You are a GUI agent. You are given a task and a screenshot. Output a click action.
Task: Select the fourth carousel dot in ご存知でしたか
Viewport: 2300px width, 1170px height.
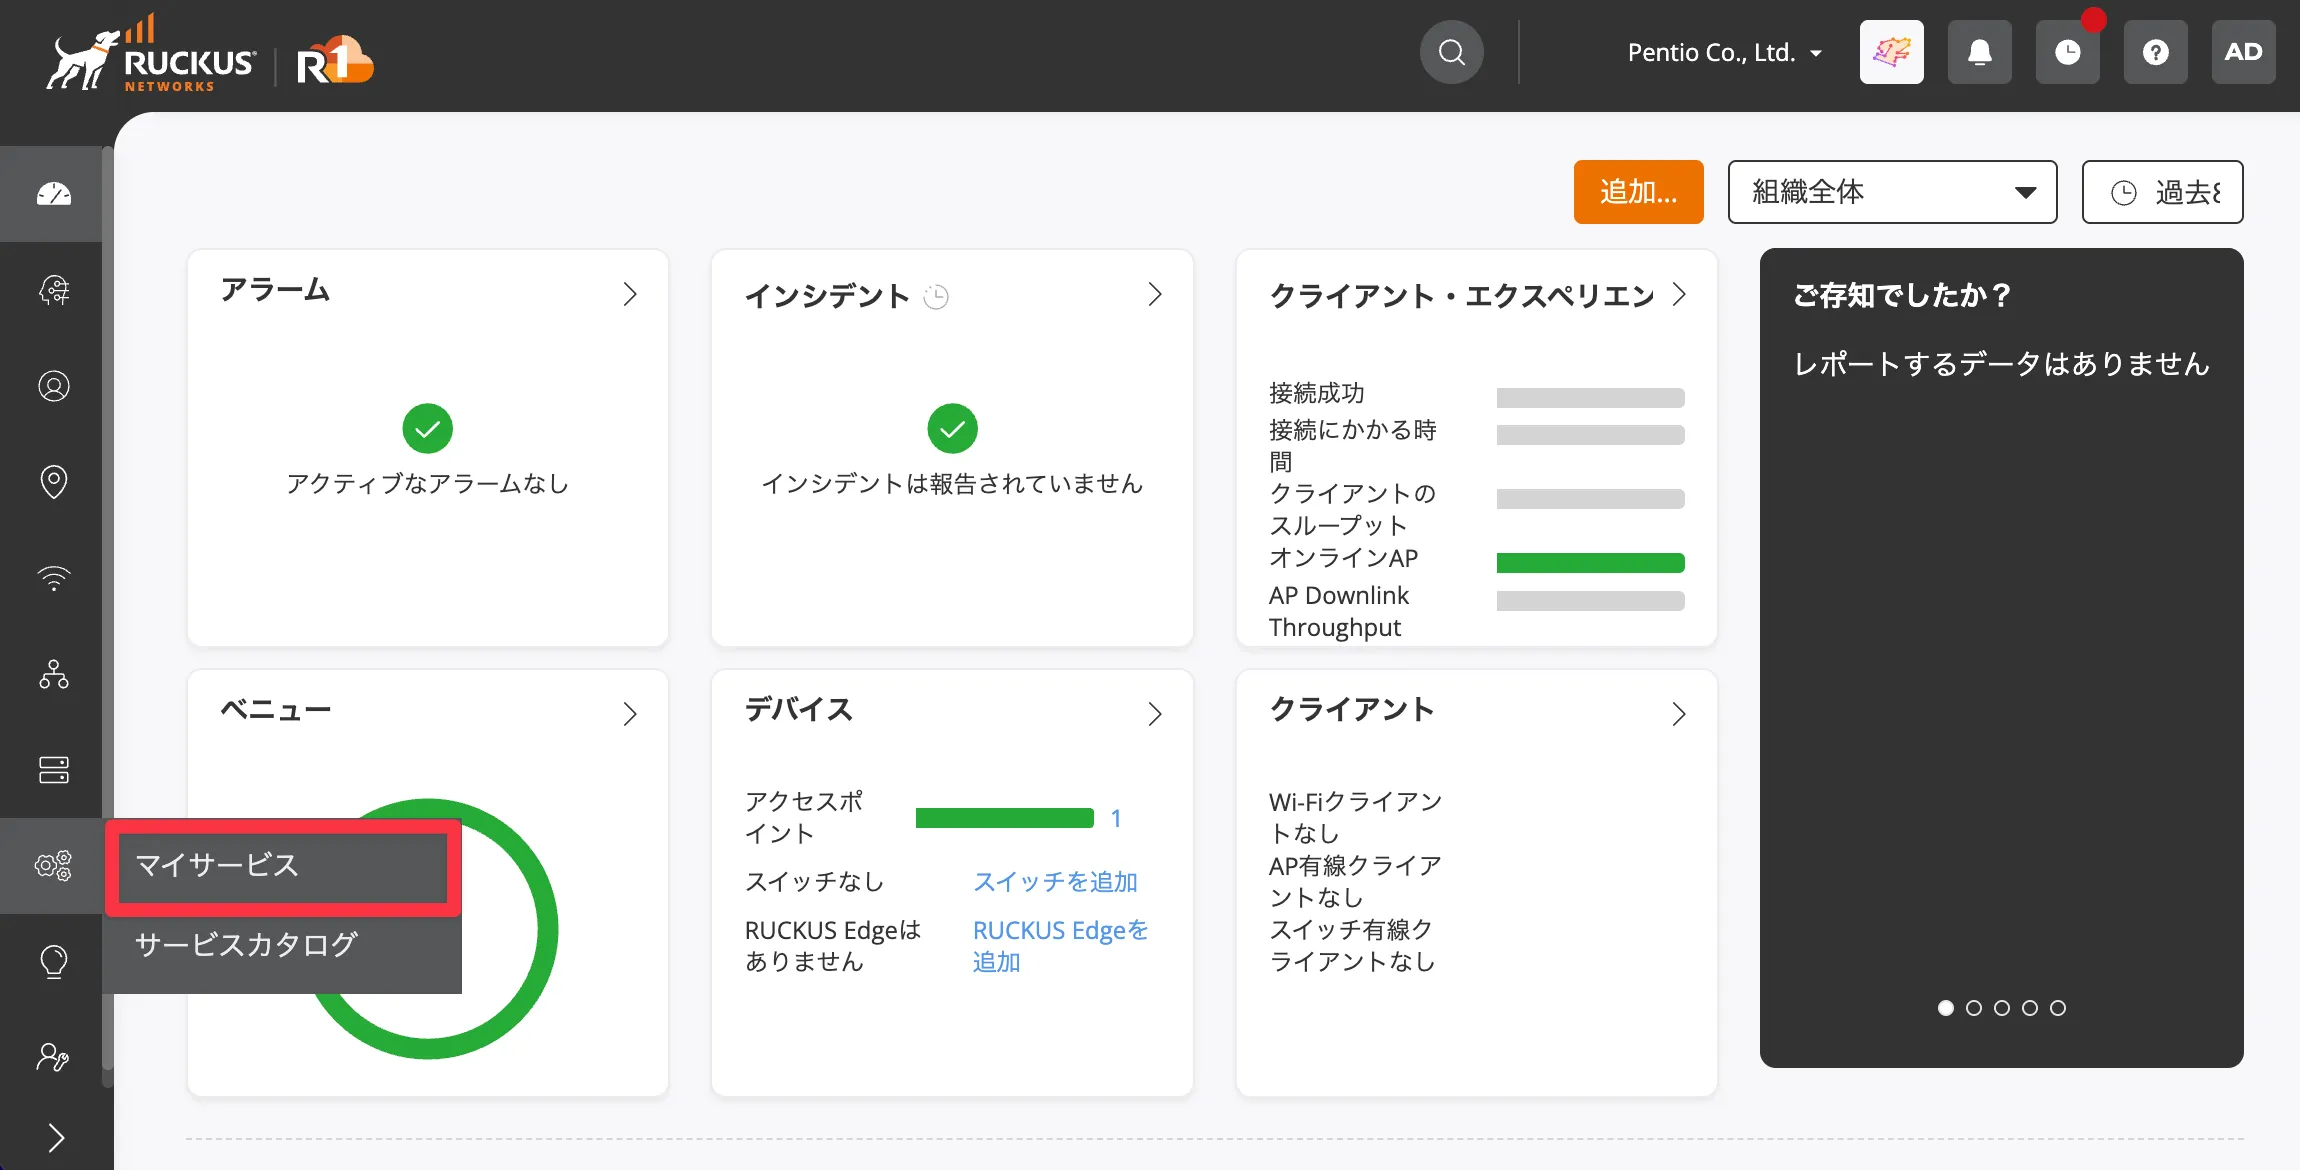click(2030, 1008)
